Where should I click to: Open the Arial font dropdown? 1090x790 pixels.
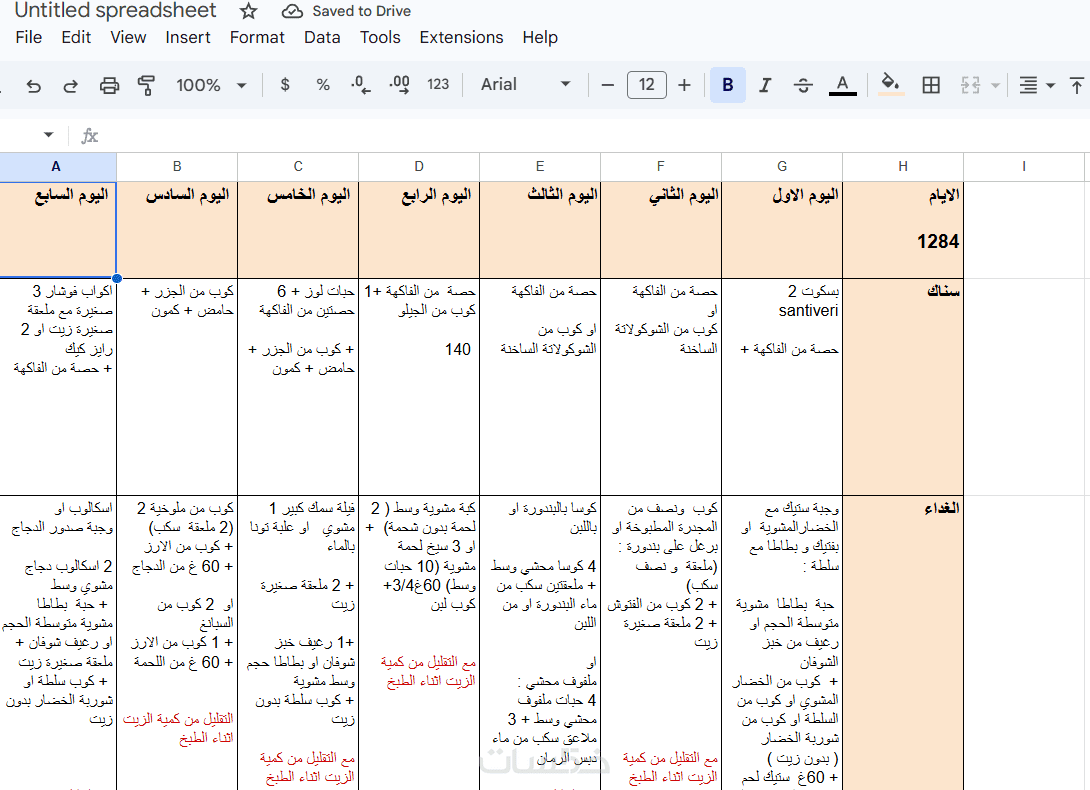526,85
